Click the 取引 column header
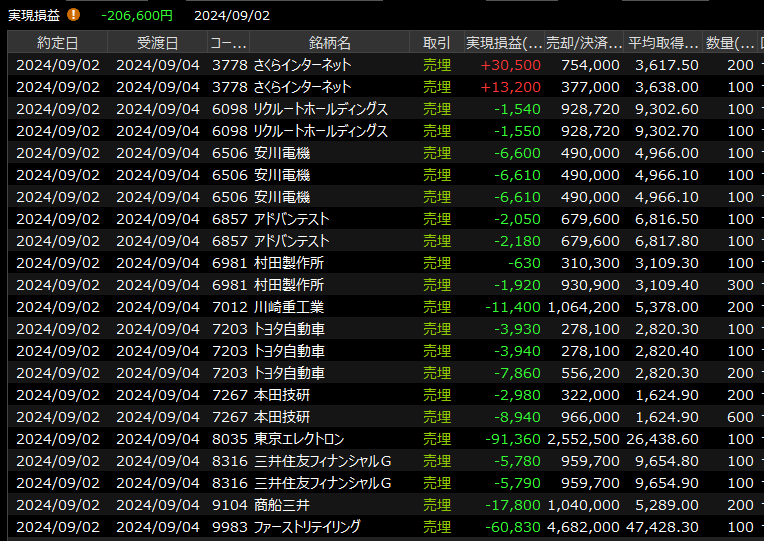The image size is (764, 541). [436, 43]
